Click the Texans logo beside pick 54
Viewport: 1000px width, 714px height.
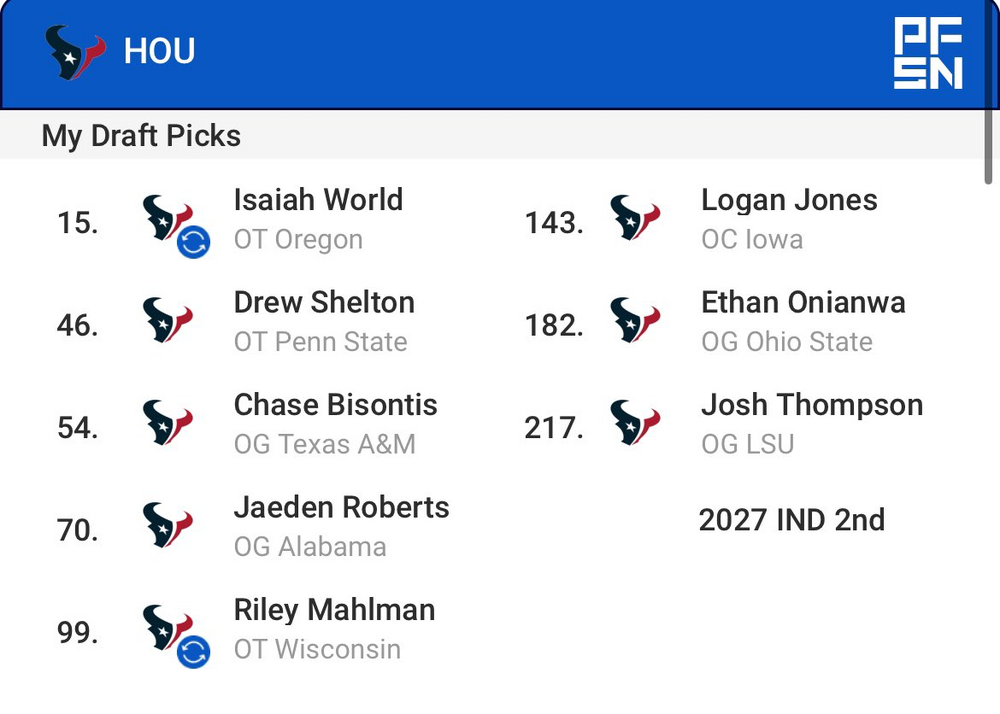[x=167, y=423]
